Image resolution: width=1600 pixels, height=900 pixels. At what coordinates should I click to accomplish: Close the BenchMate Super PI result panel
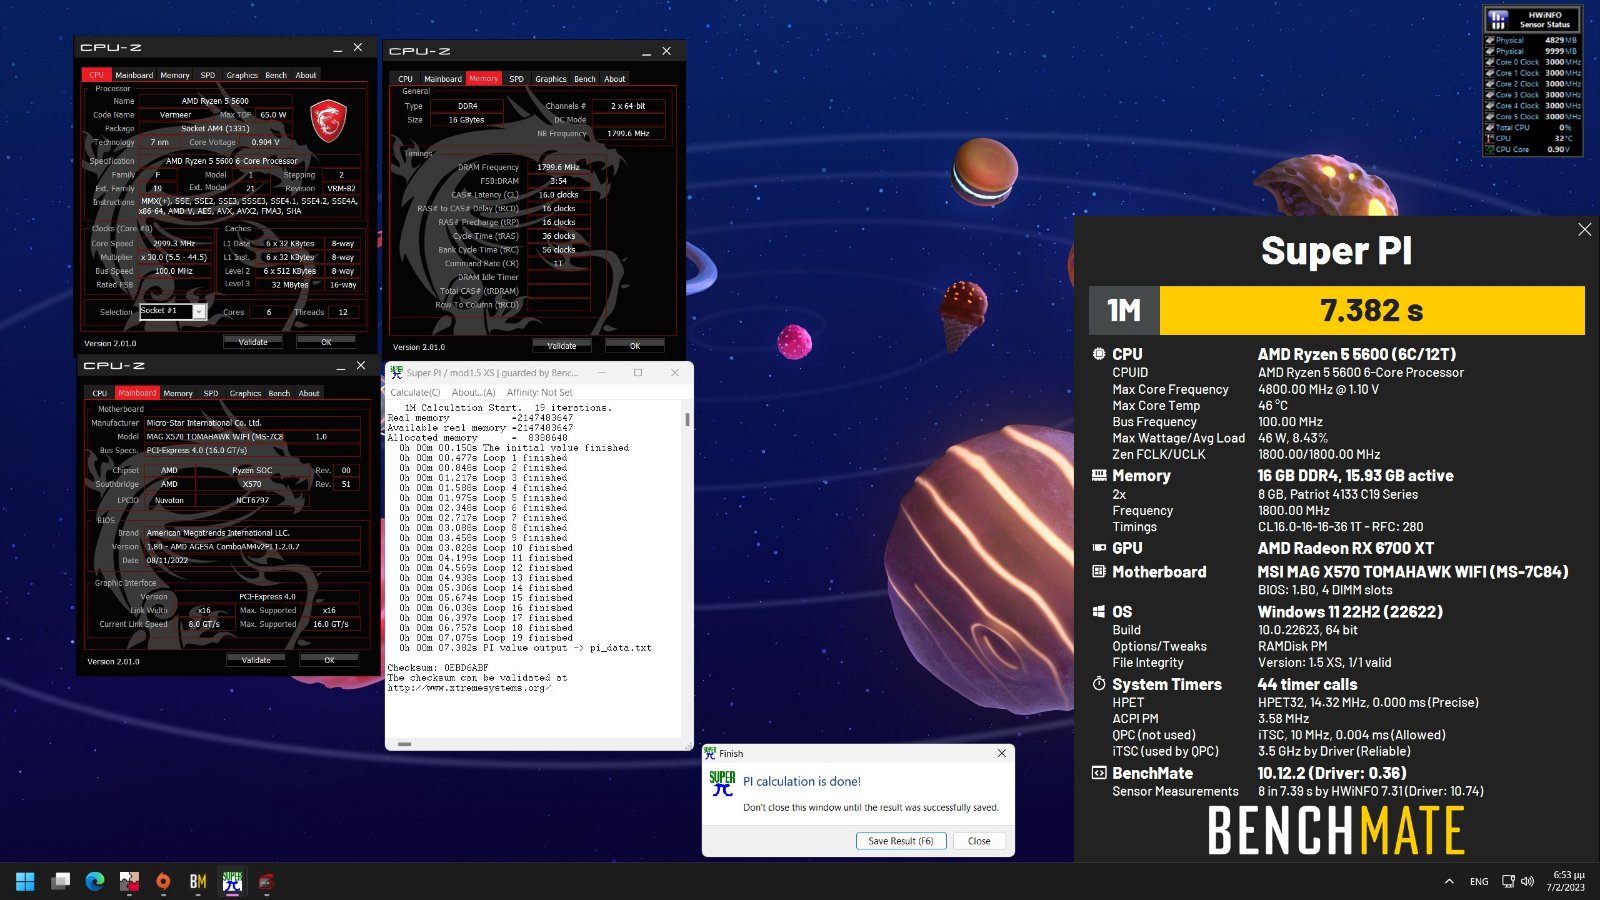(1585, 230)
